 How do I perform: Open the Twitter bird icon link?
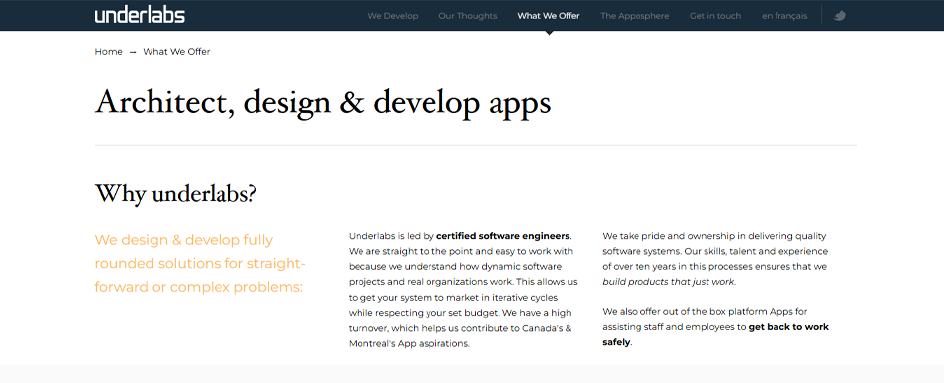pos(839,16)
